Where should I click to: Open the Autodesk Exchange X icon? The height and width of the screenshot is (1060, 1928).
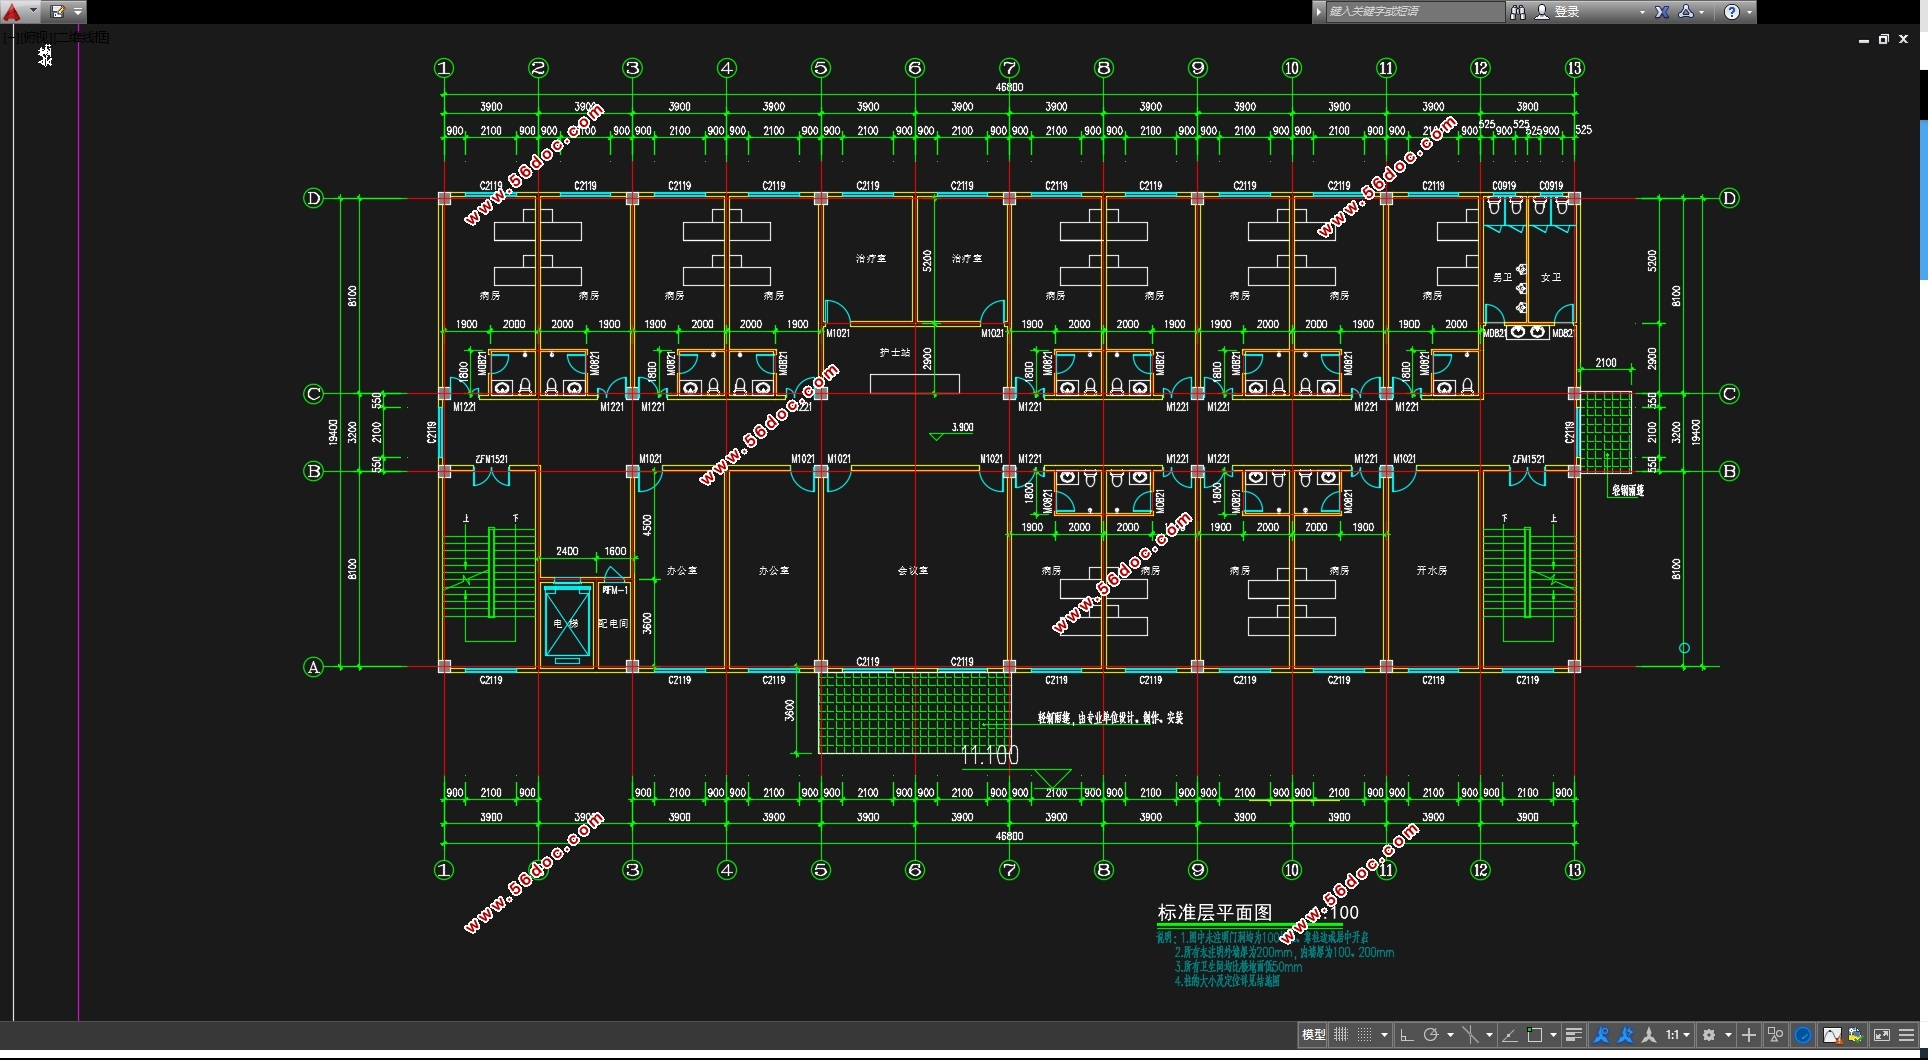[x=1662, y=12]
